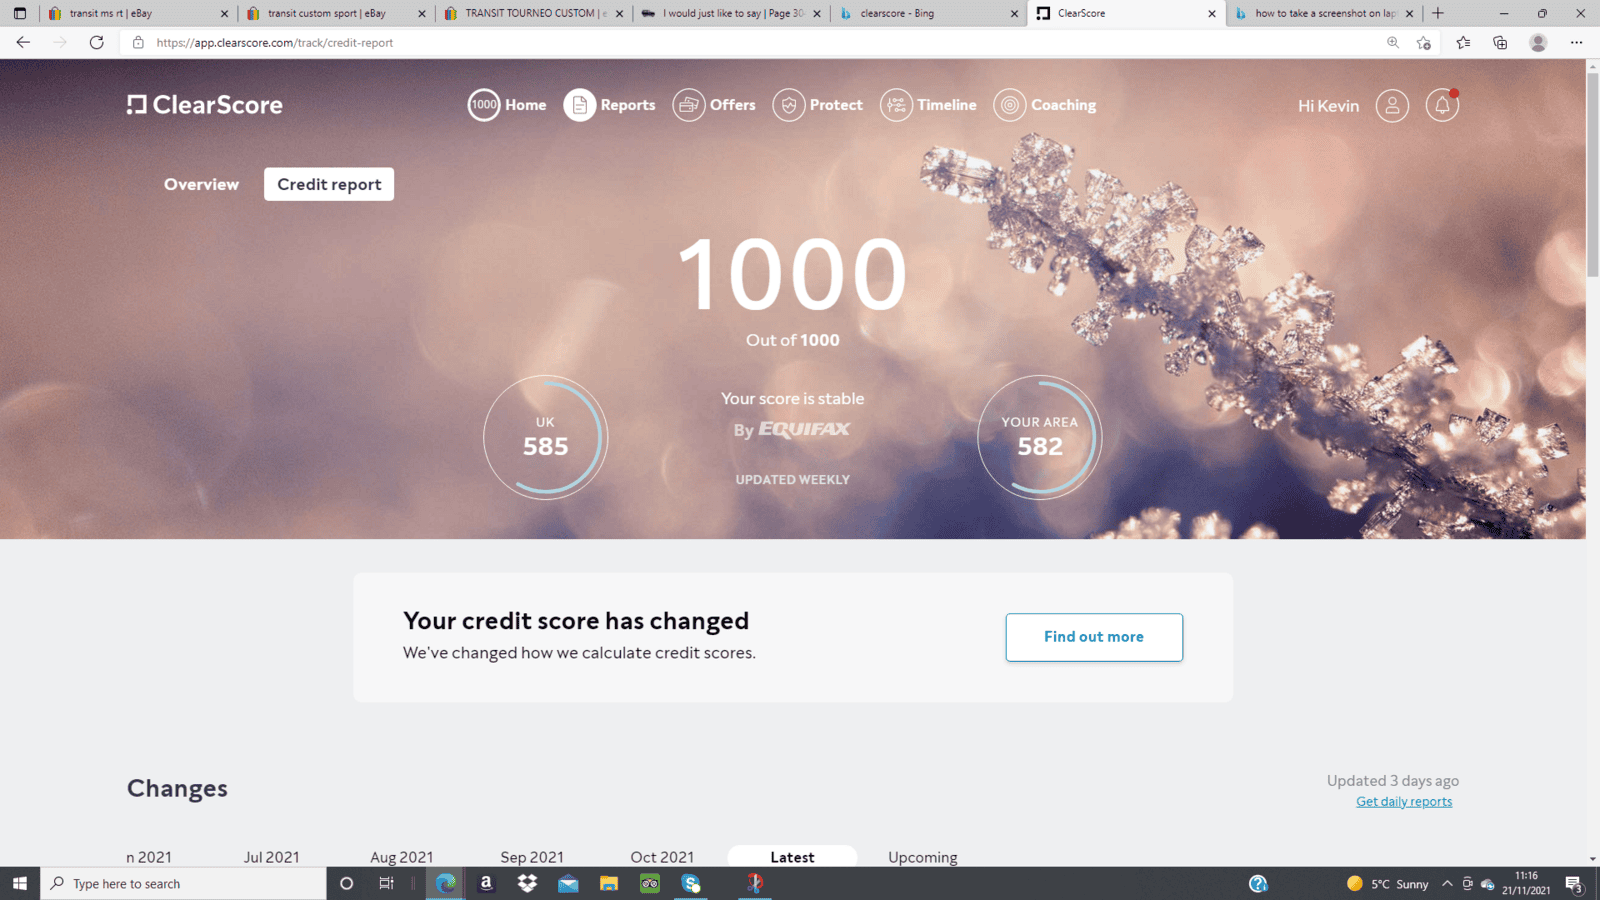Image resolution: width=1600 pixels, height=900 pixels.
Task: Open Windows Start menu
Action: point(20,883)
